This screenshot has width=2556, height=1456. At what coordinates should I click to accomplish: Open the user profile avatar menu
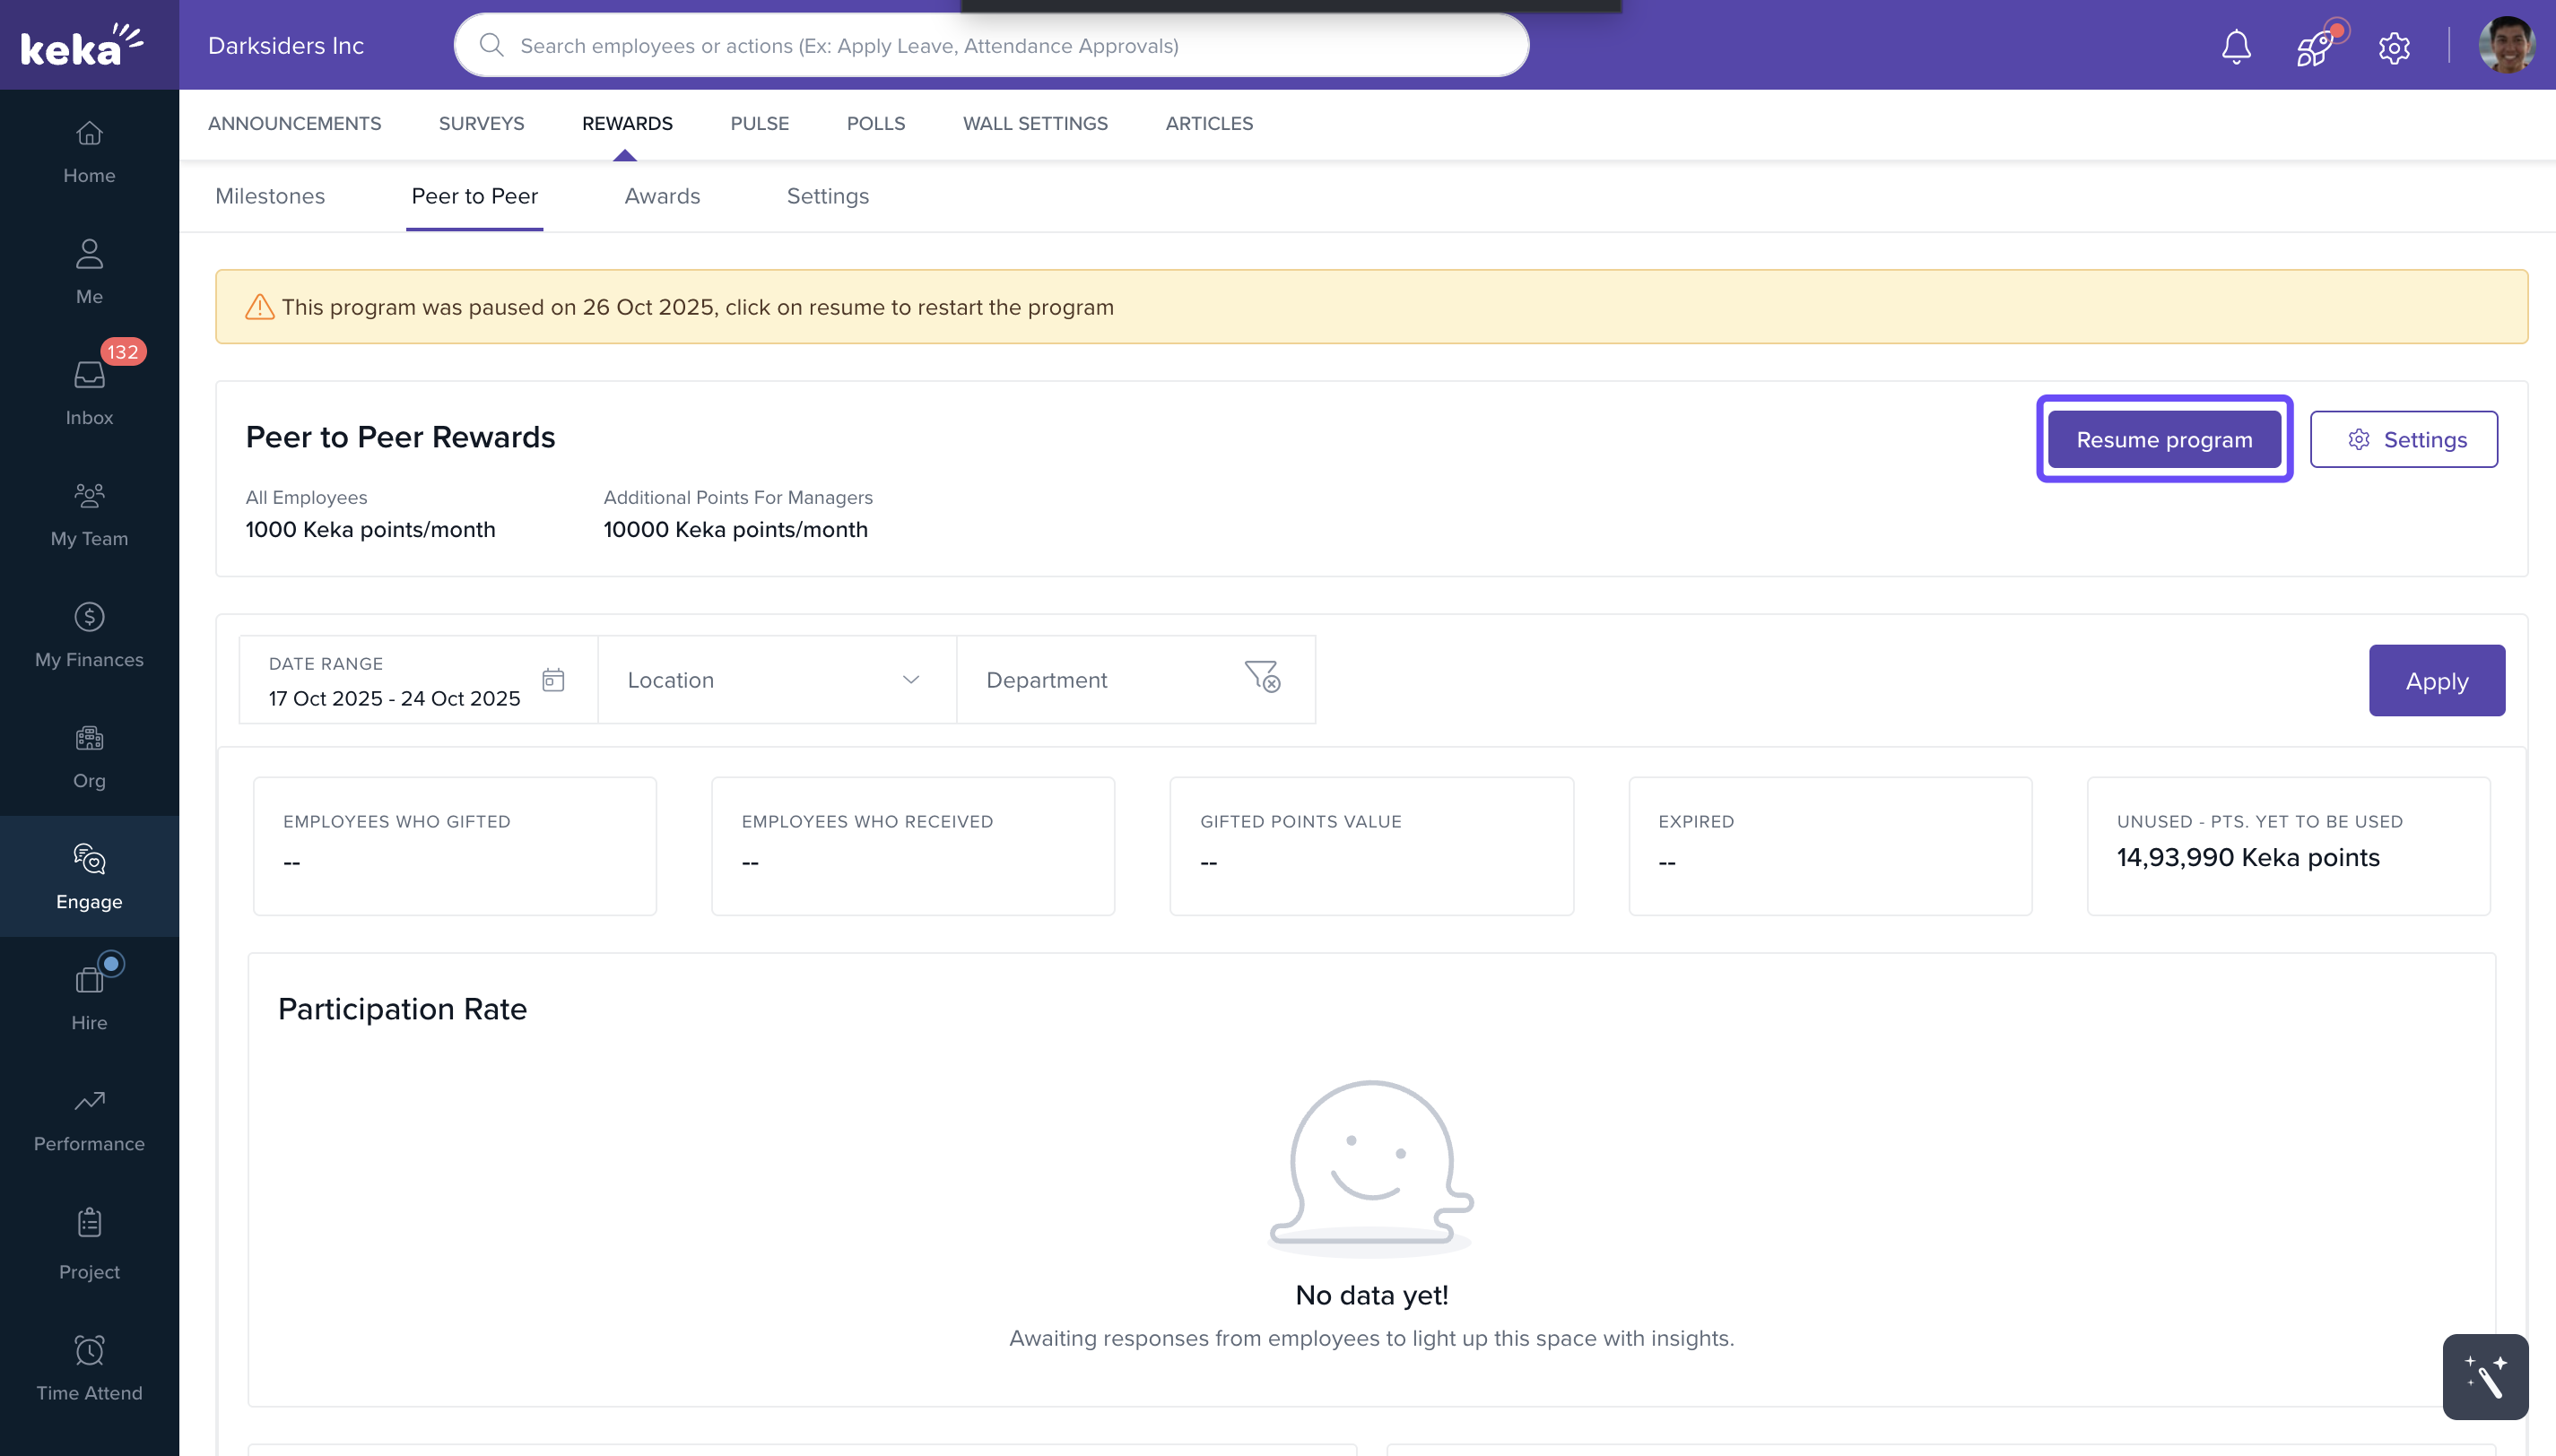coord(2506,45)
